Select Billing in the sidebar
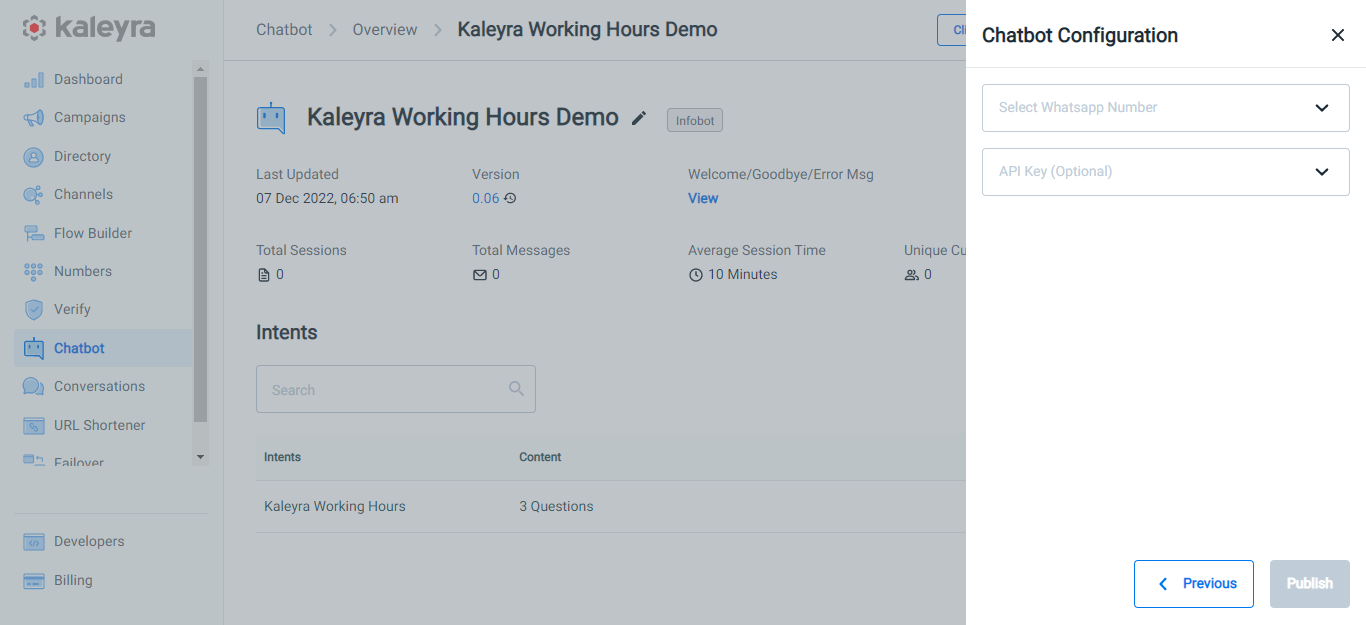The image size is (1366, 625). (73, 580)
